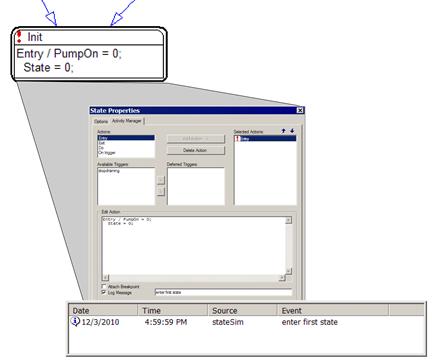The height and width of the screenshot is (362, 432).
Task: Select Entry in the Actions list
Action: 126,138
